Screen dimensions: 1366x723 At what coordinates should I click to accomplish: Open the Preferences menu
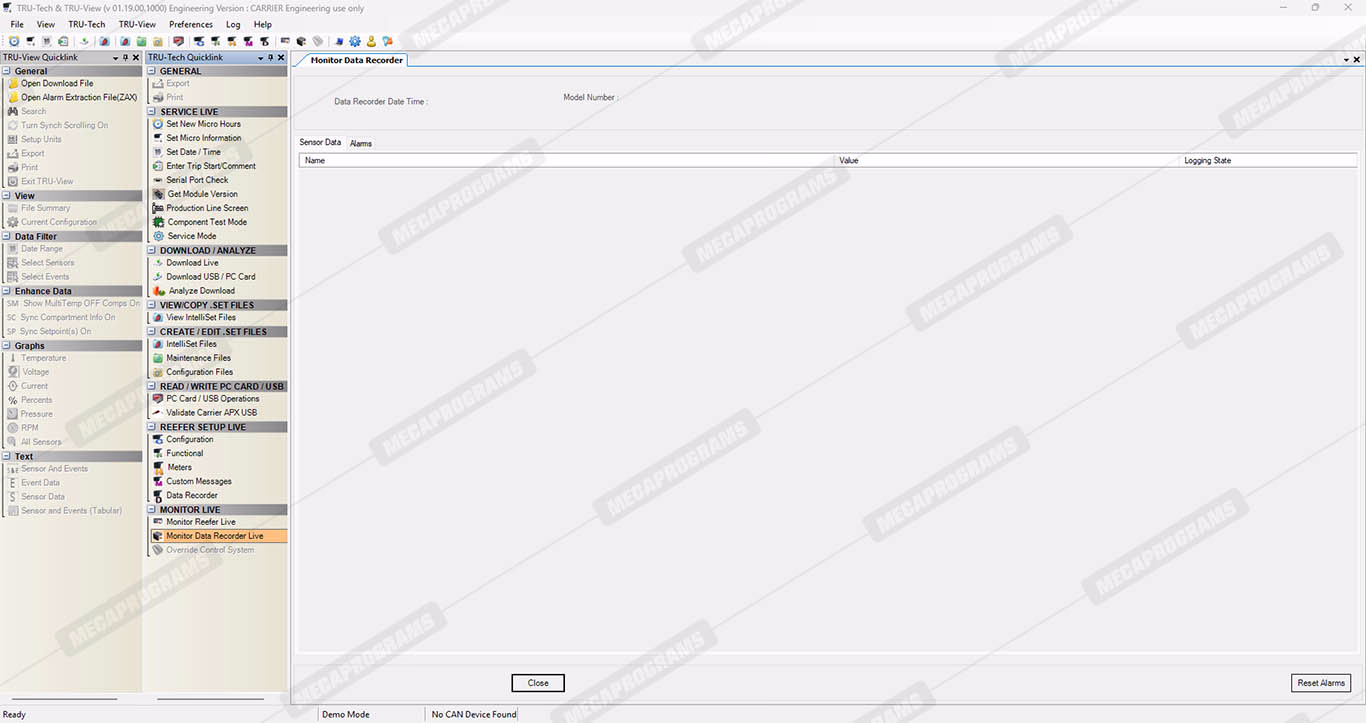190,24
